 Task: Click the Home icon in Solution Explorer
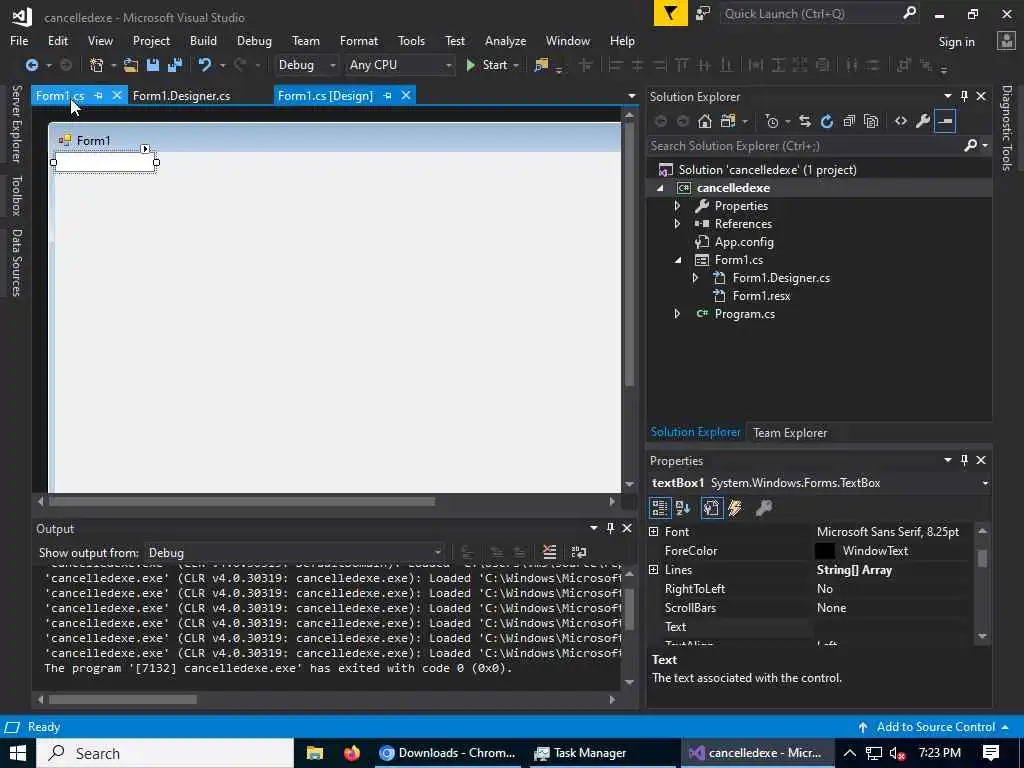click(704, 121)
